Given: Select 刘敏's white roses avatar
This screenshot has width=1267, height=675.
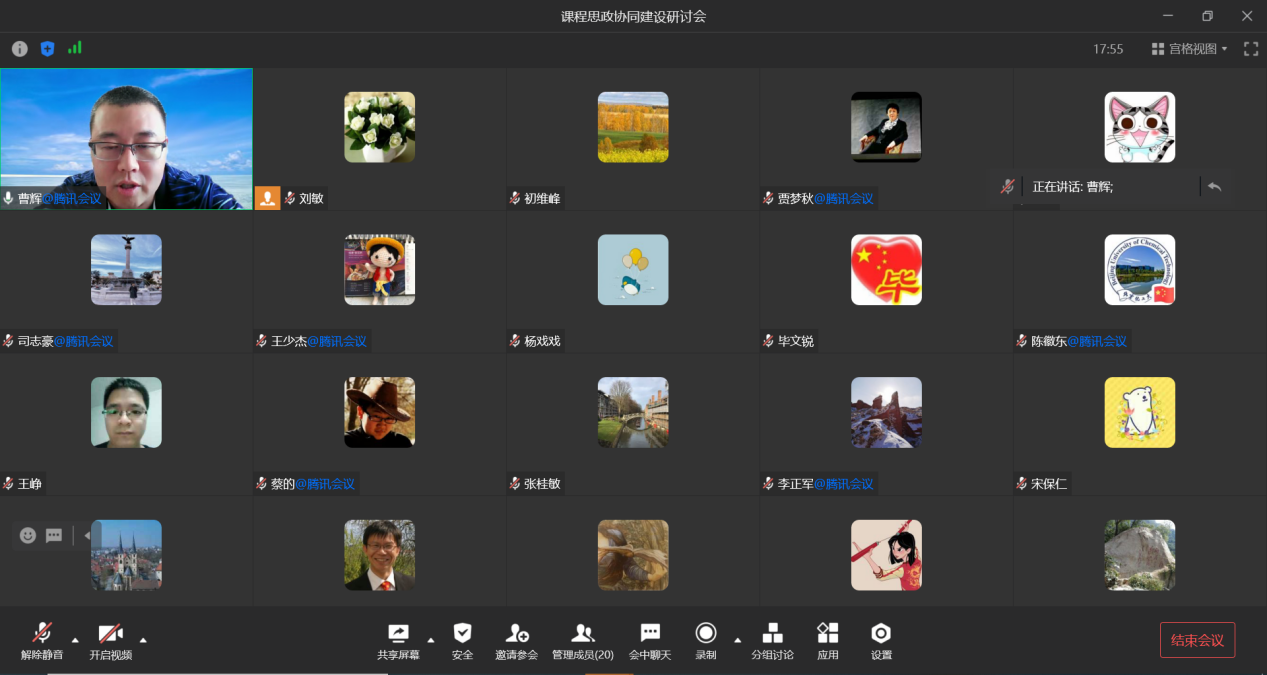Looking at the screenshot, I should (380, 127).
